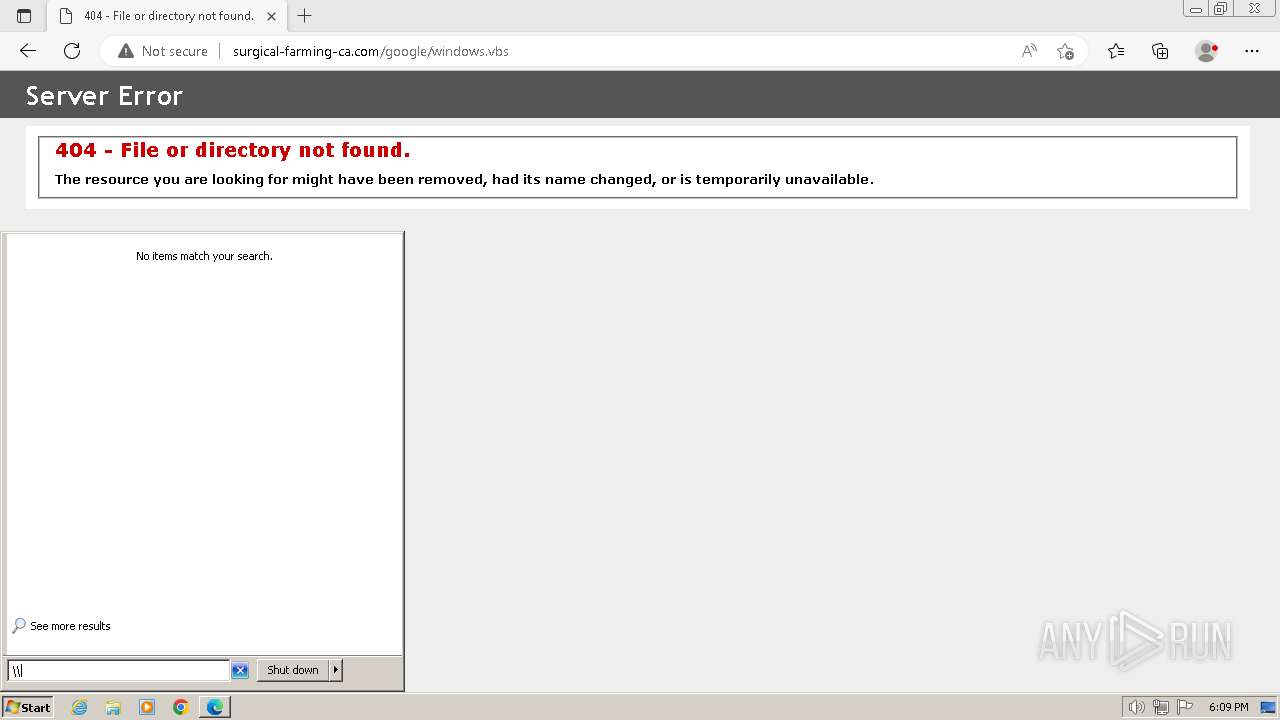The height and width of the screenshot is (720, 1280).
Task: Click the 404 - File or directory not found heading
Action: pos(232,150)
